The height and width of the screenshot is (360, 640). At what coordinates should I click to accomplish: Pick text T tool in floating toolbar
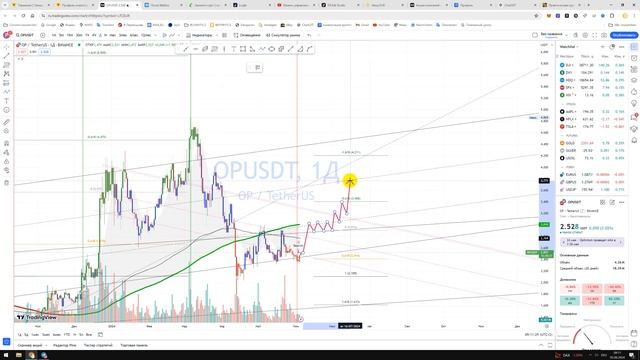pos(233,49)
